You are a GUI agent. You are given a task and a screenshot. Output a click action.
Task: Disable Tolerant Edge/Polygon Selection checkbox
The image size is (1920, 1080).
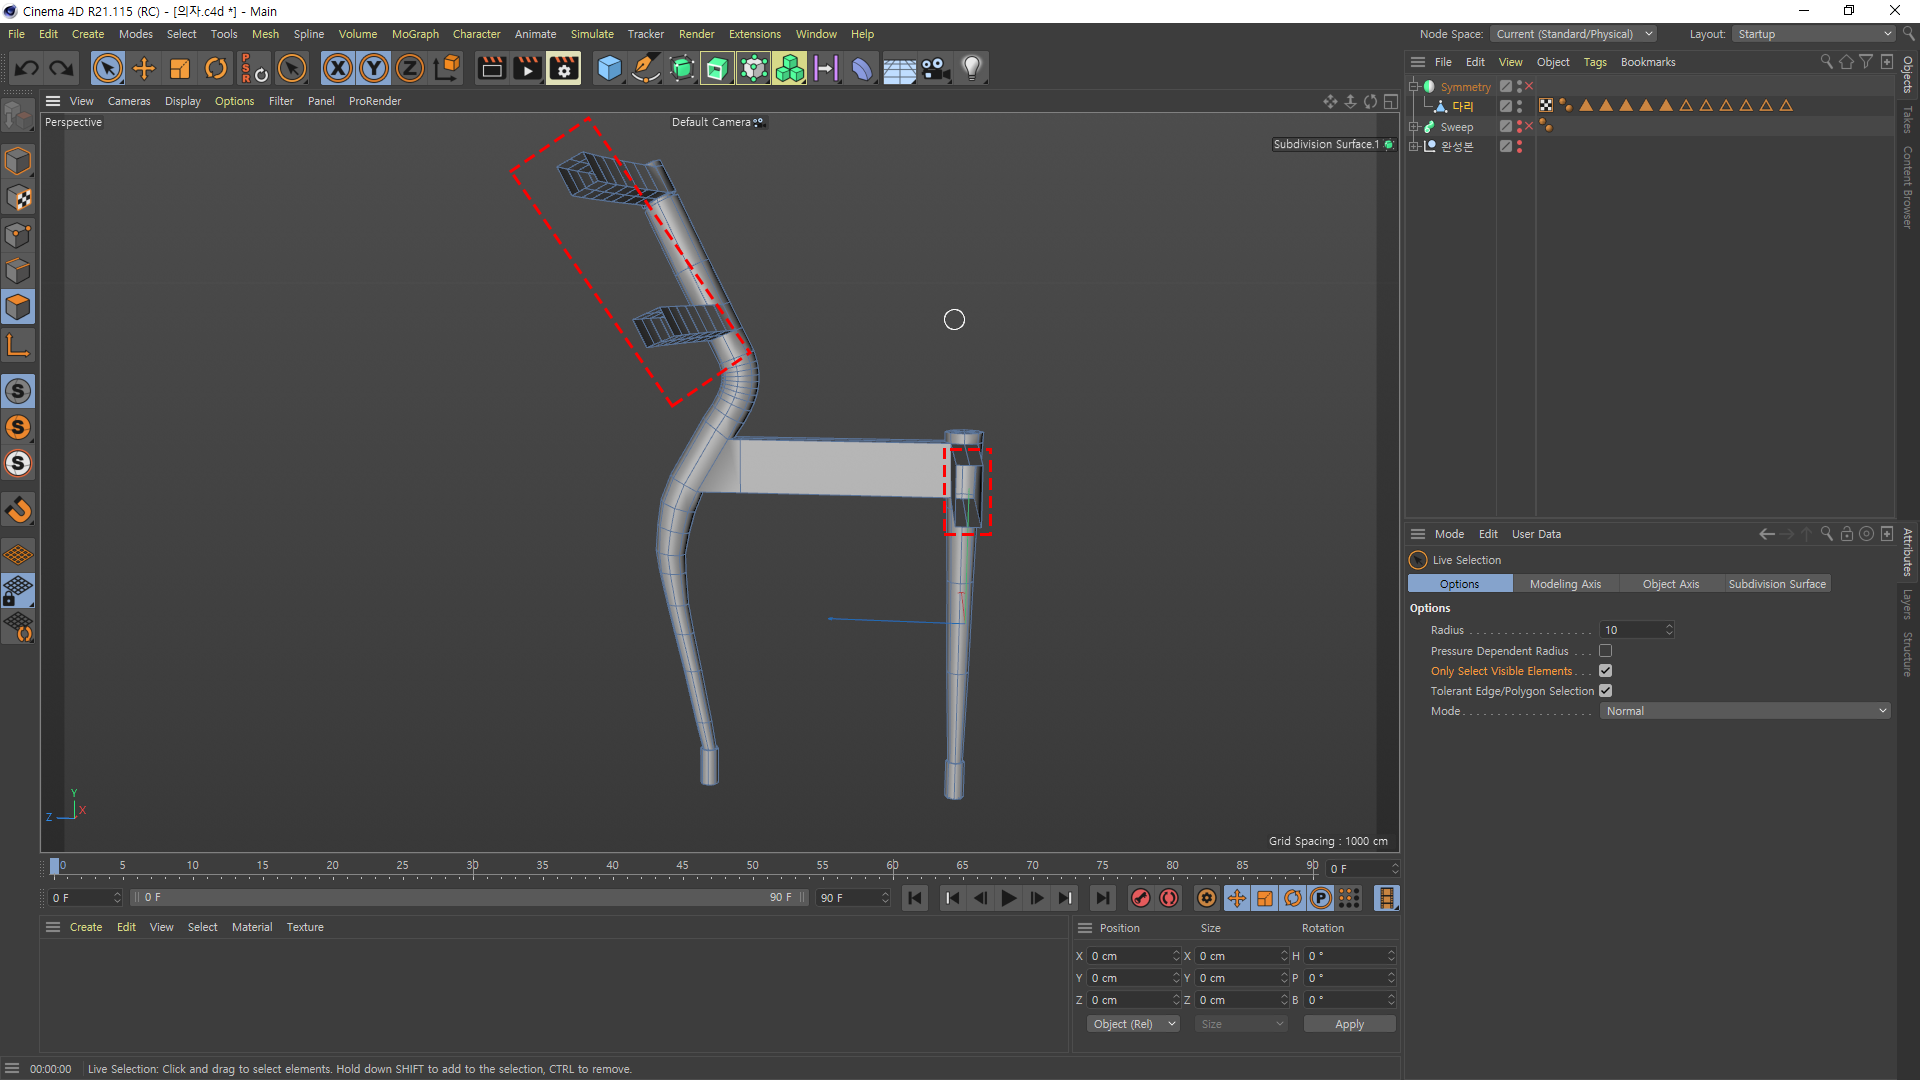pos(1605,691)
